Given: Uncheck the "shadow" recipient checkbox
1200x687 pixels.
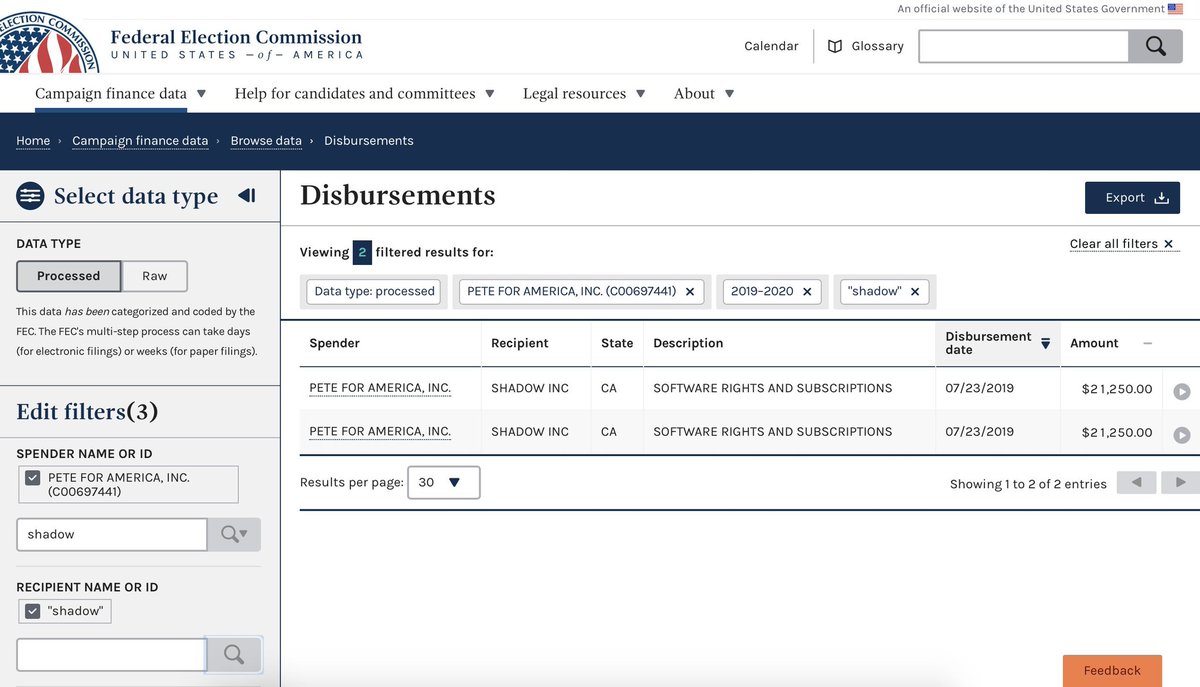Looking at the screenshot, I should (x=33, y=611).
